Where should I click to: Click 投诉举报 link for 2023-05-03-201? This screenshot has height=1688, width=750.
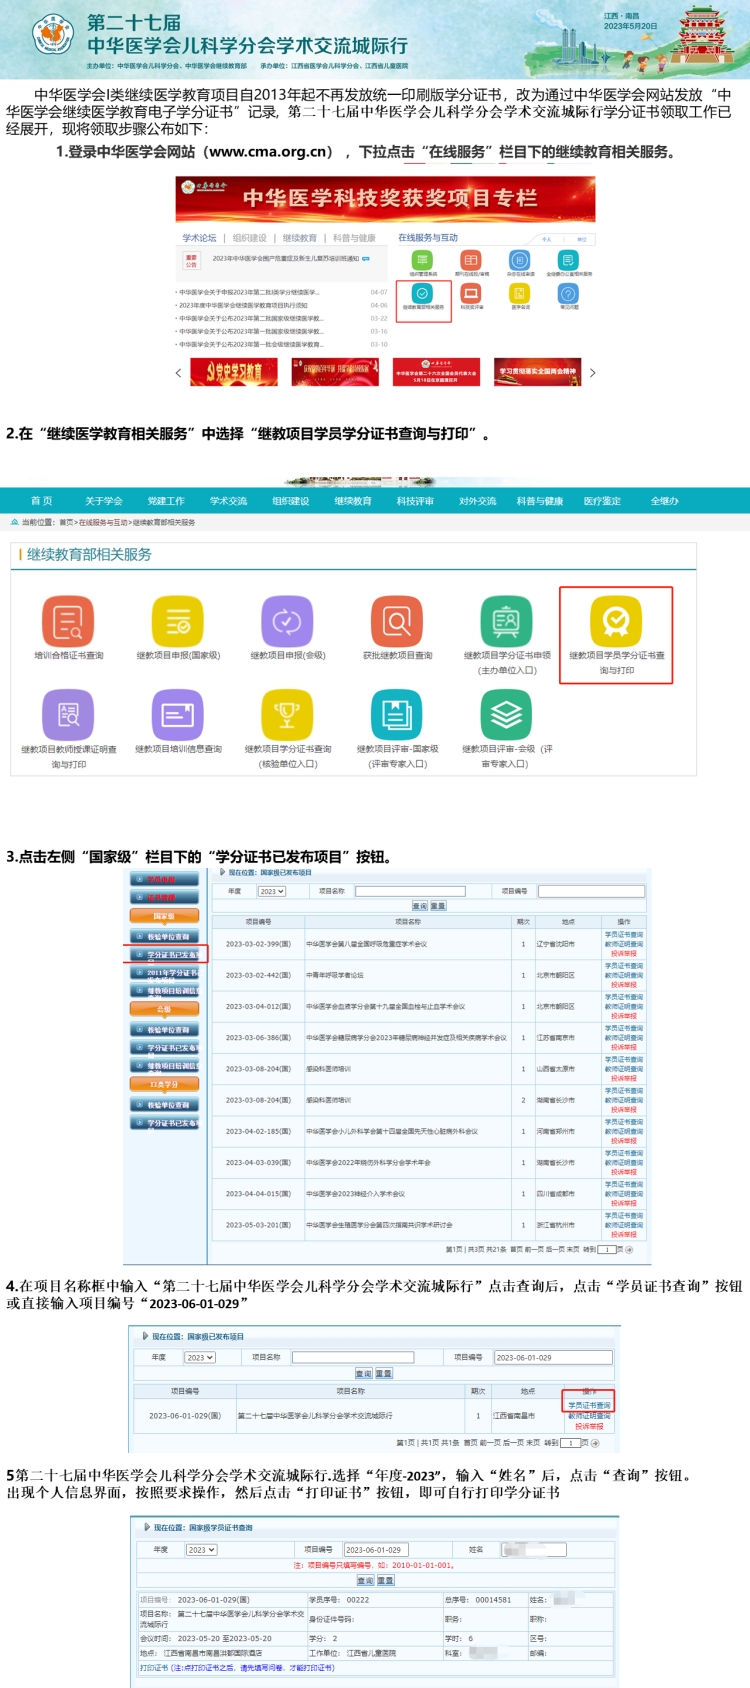click(x=624, y=1234)
